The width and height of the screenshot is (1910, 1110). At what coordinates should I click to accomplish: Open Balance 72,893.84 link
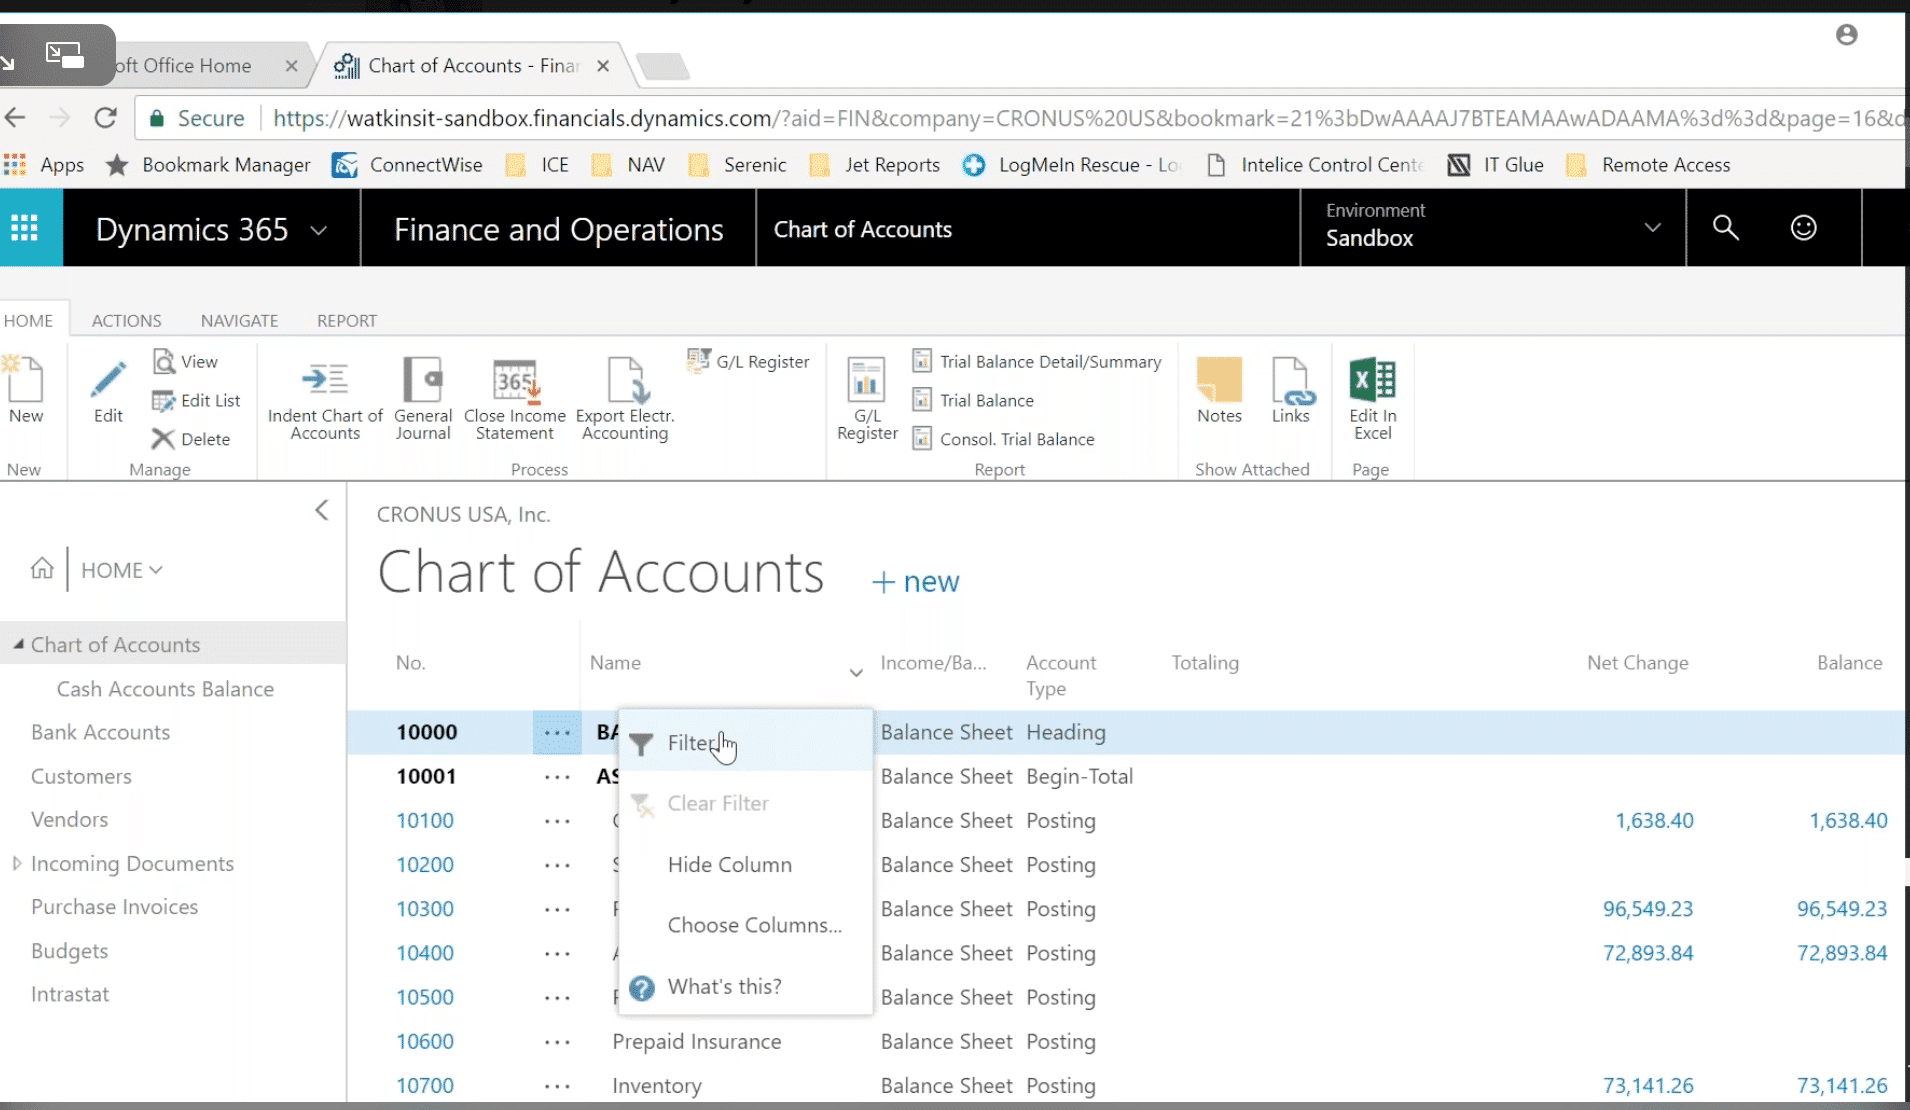(1842, 953)
